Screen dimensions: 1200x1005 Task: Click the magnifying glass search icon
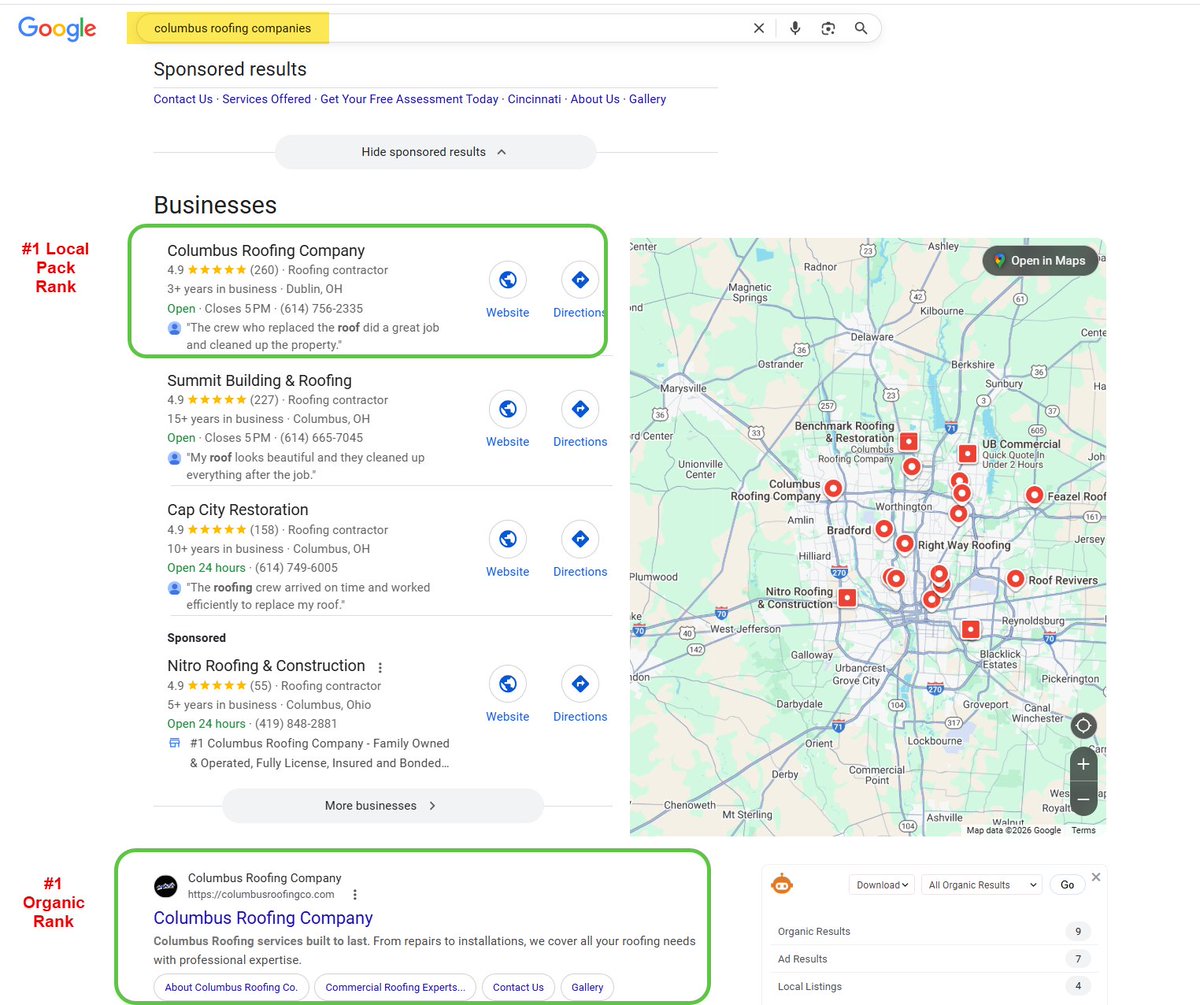(861, 28)
